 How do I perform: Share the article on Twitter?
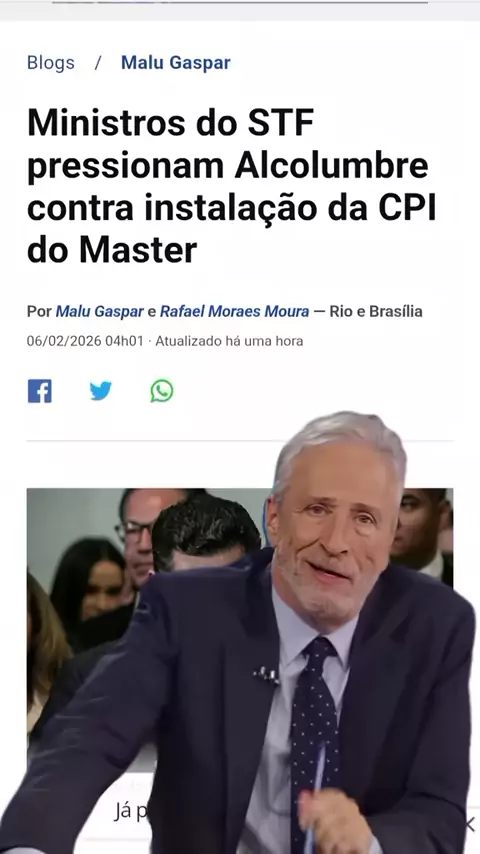tap(101, 391)
